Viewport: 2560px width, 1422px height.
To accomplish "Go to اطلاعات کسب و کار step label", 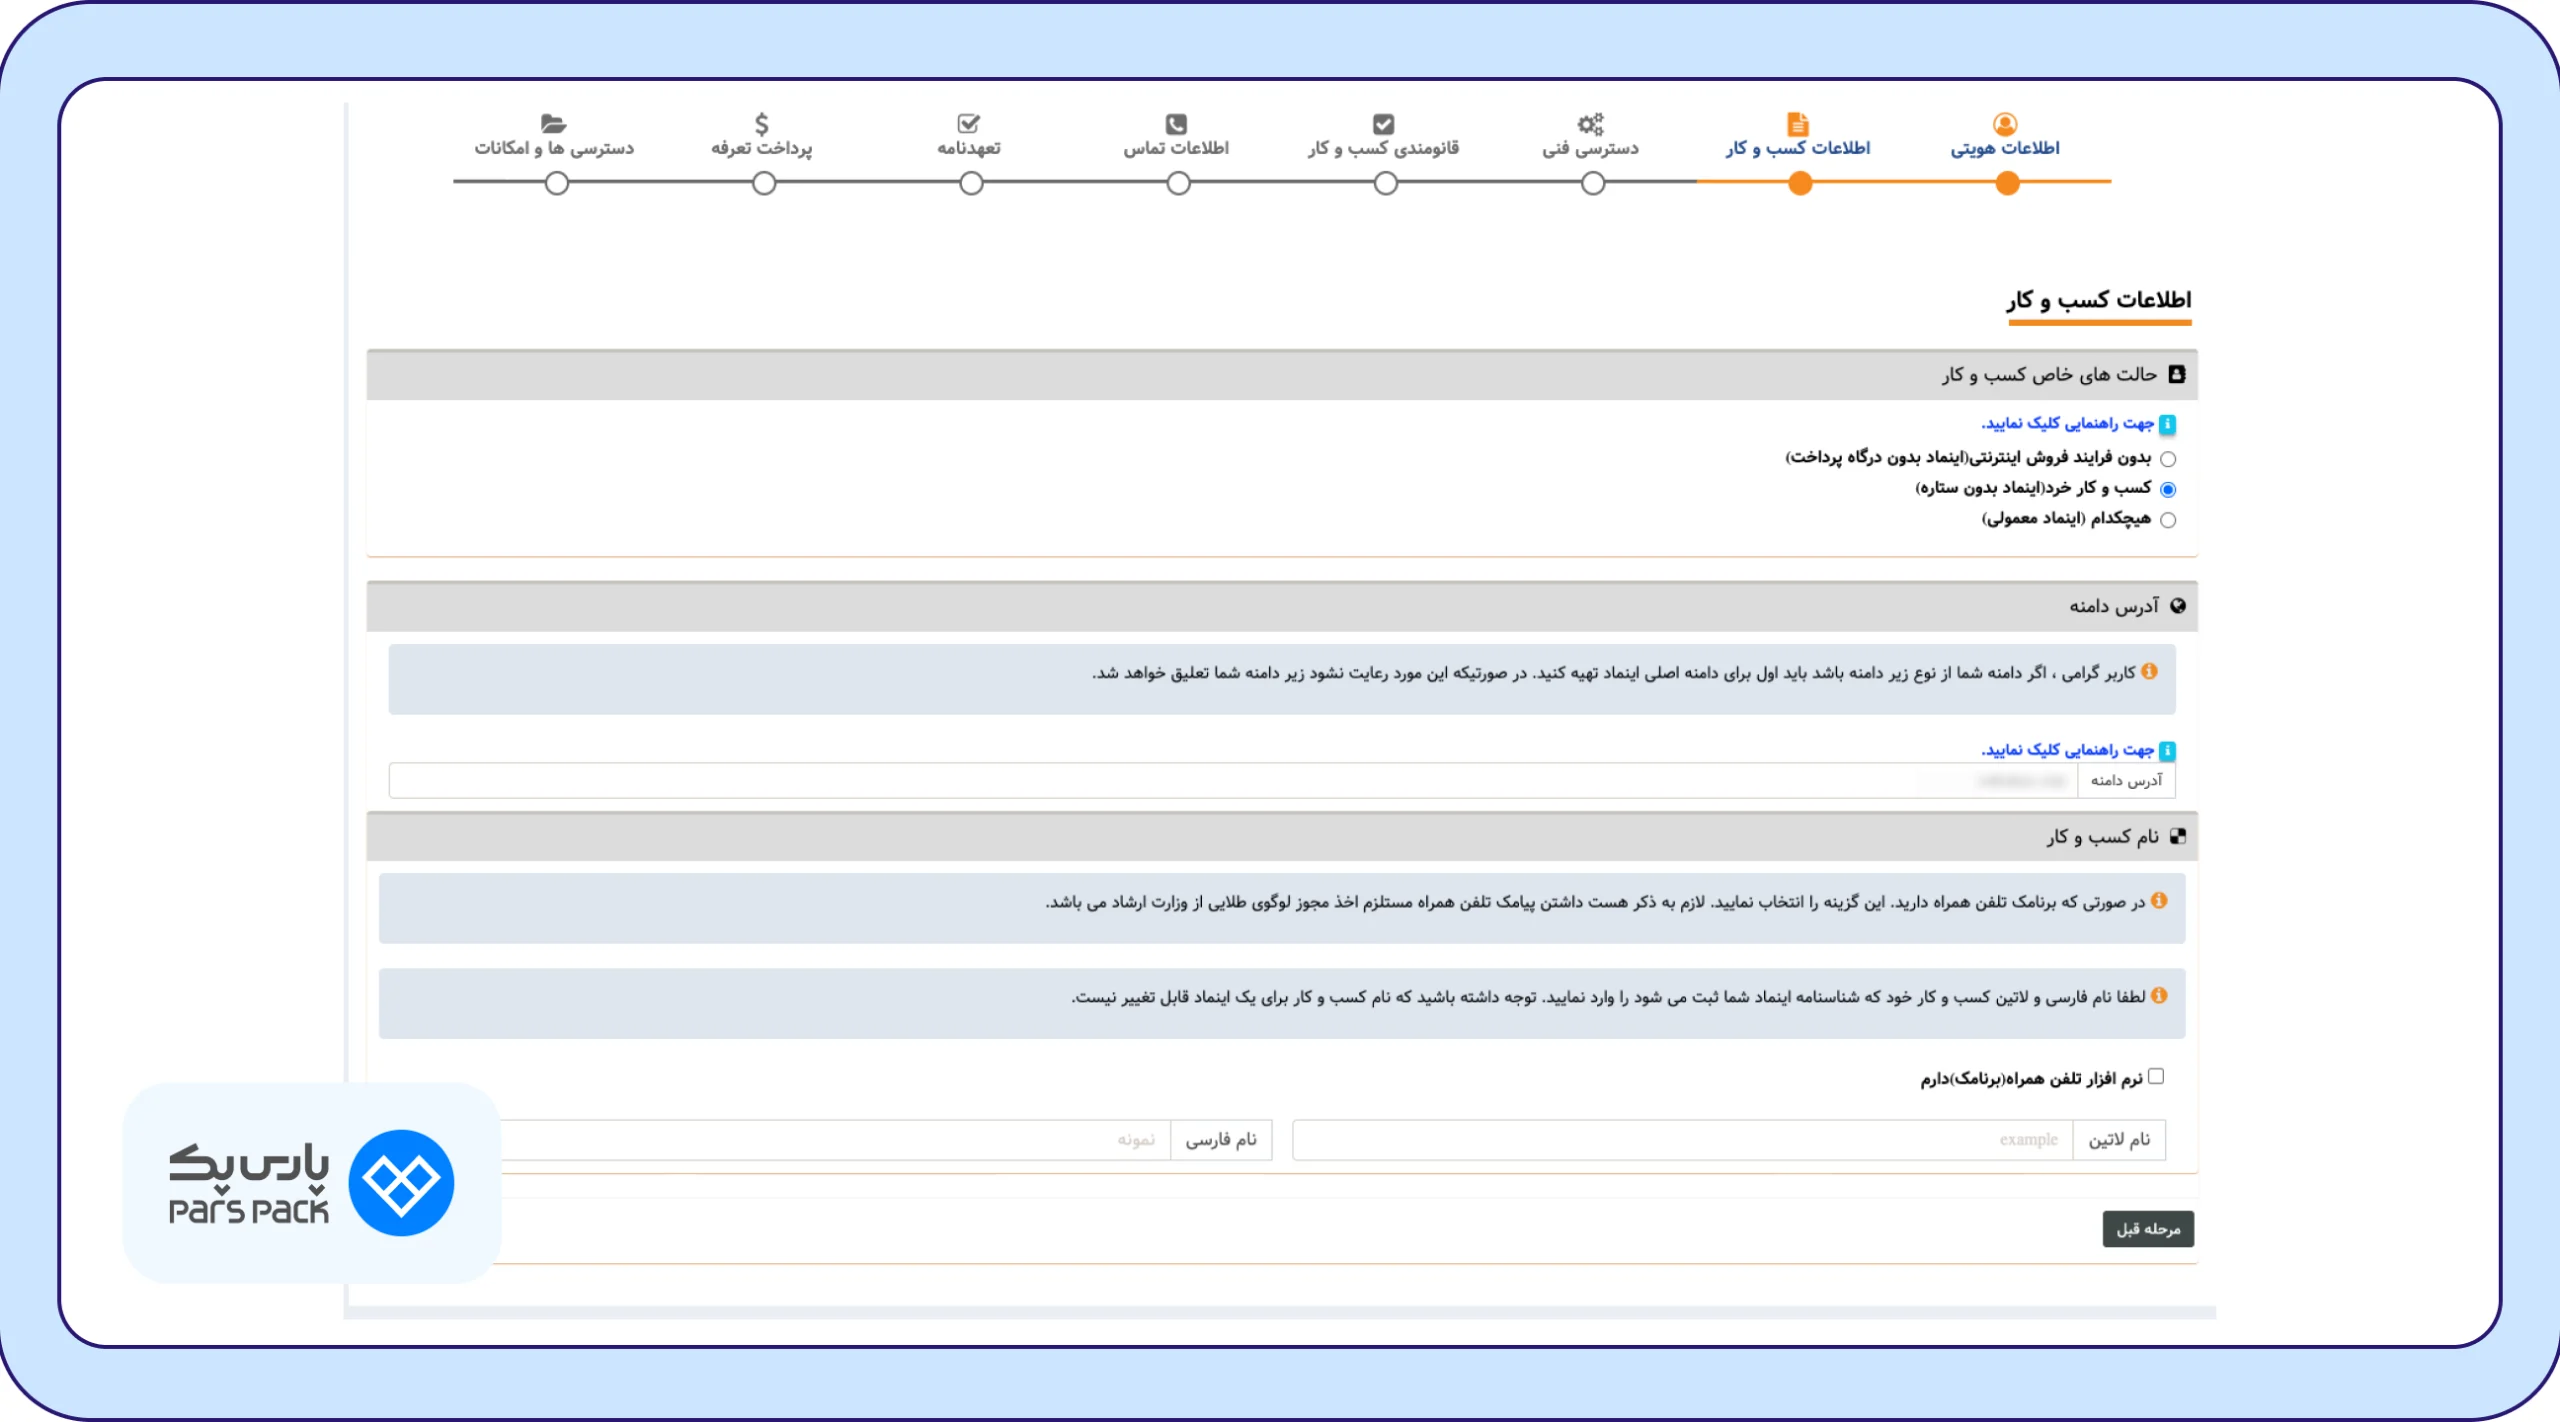I will click(x=1797, y=148).
